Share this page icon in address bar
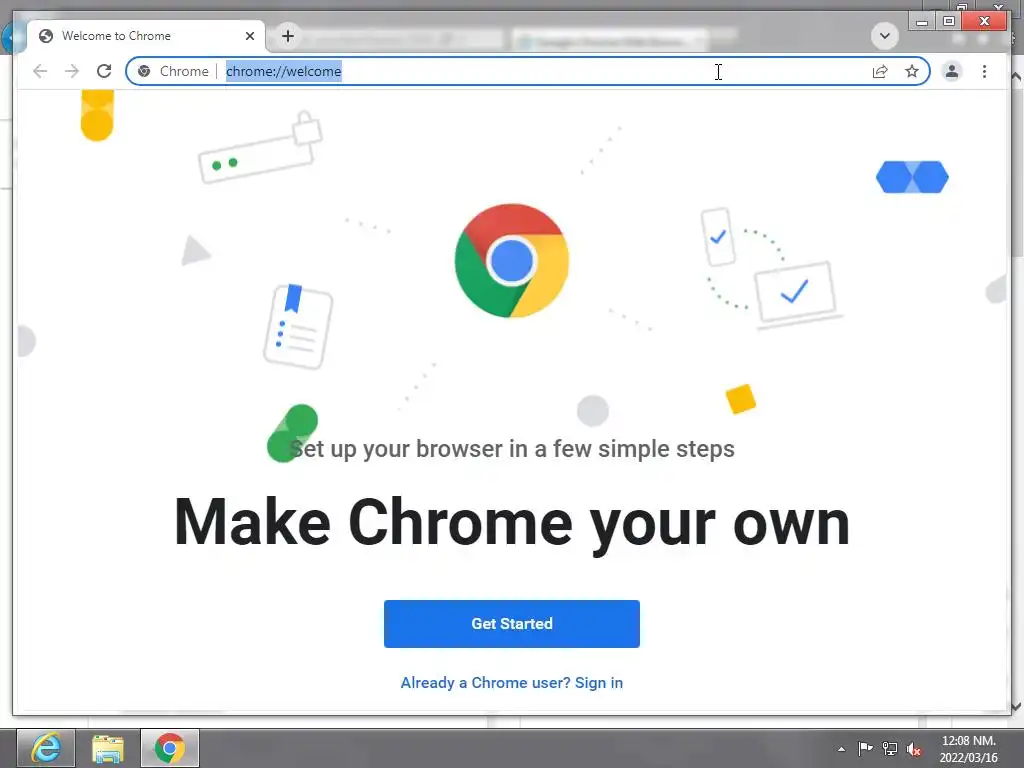This screenshot has height=768, width=1024. tap(880, 71)
